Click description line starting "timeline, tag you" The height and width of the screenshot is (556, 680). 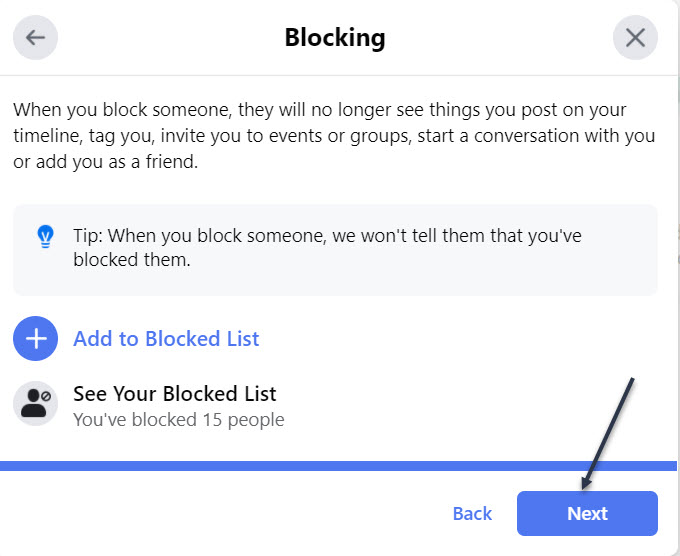click(335, 135)
